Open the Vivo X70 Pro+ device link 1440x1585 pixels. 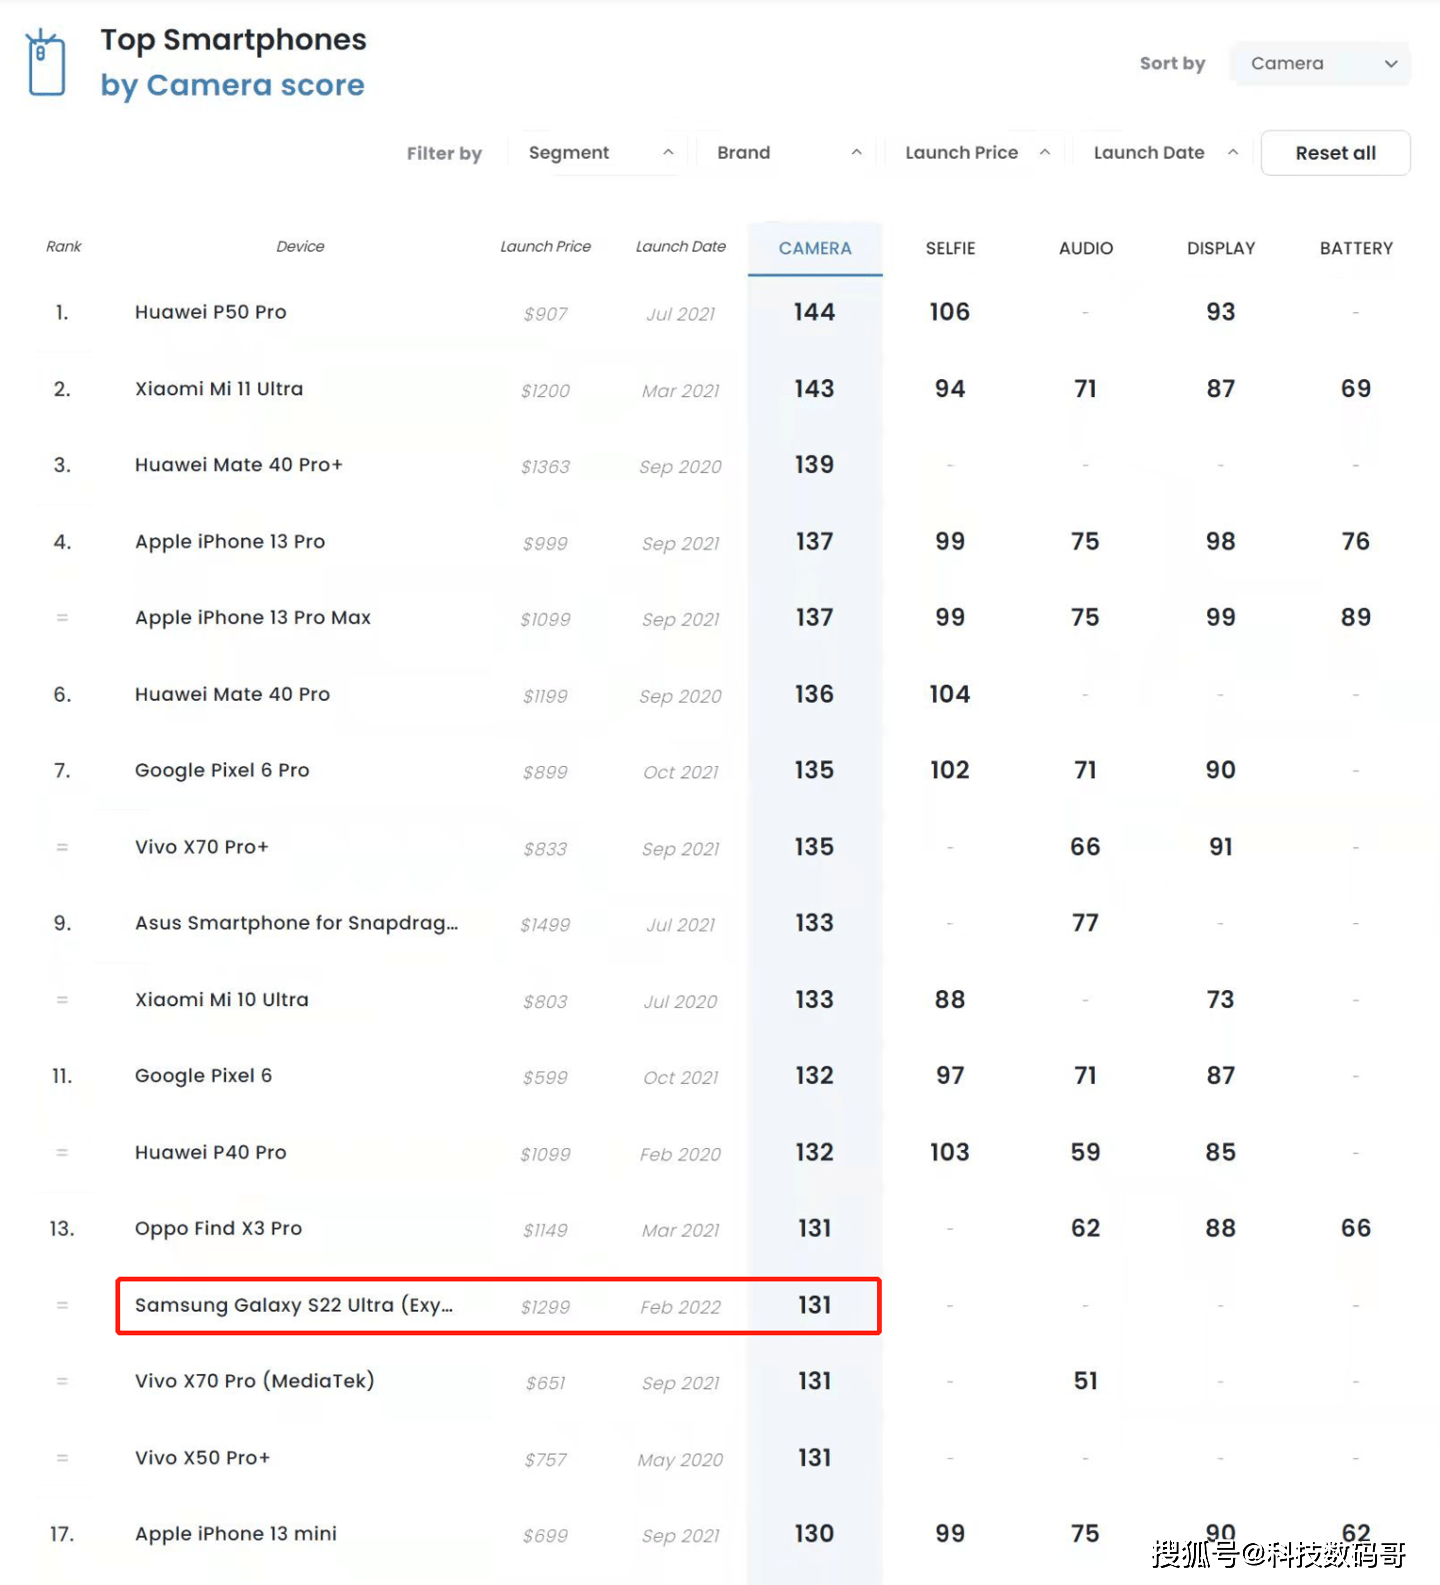202,847
